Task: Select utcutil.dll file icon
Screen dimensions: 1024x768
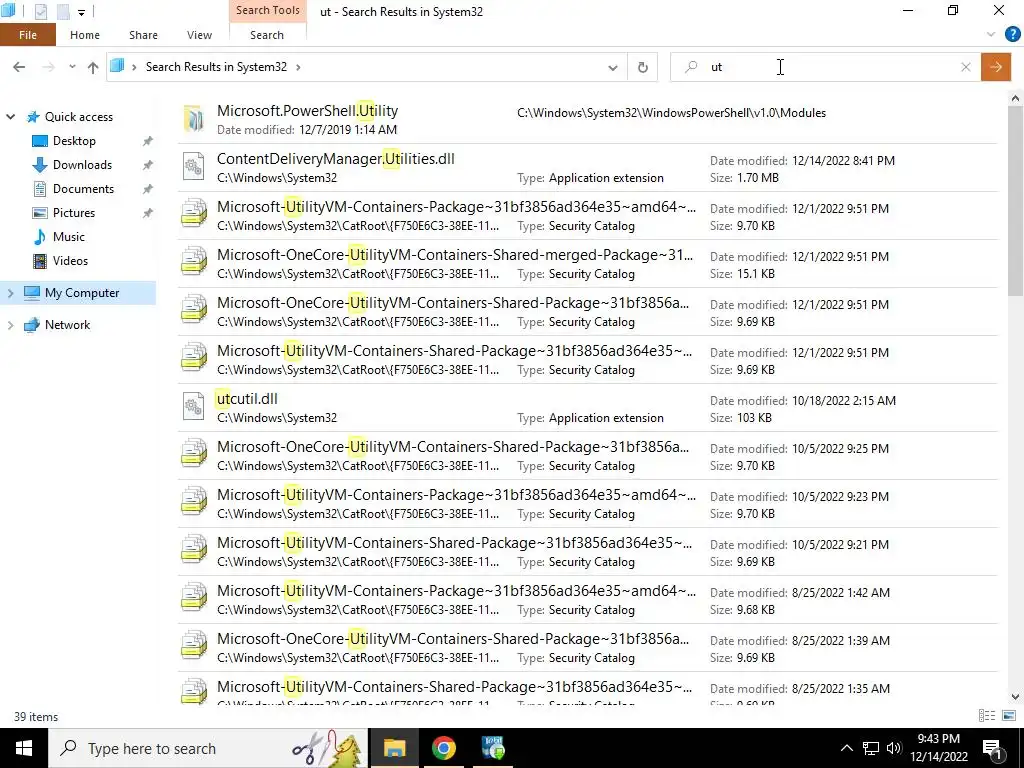Action: [x=193, y=407]
